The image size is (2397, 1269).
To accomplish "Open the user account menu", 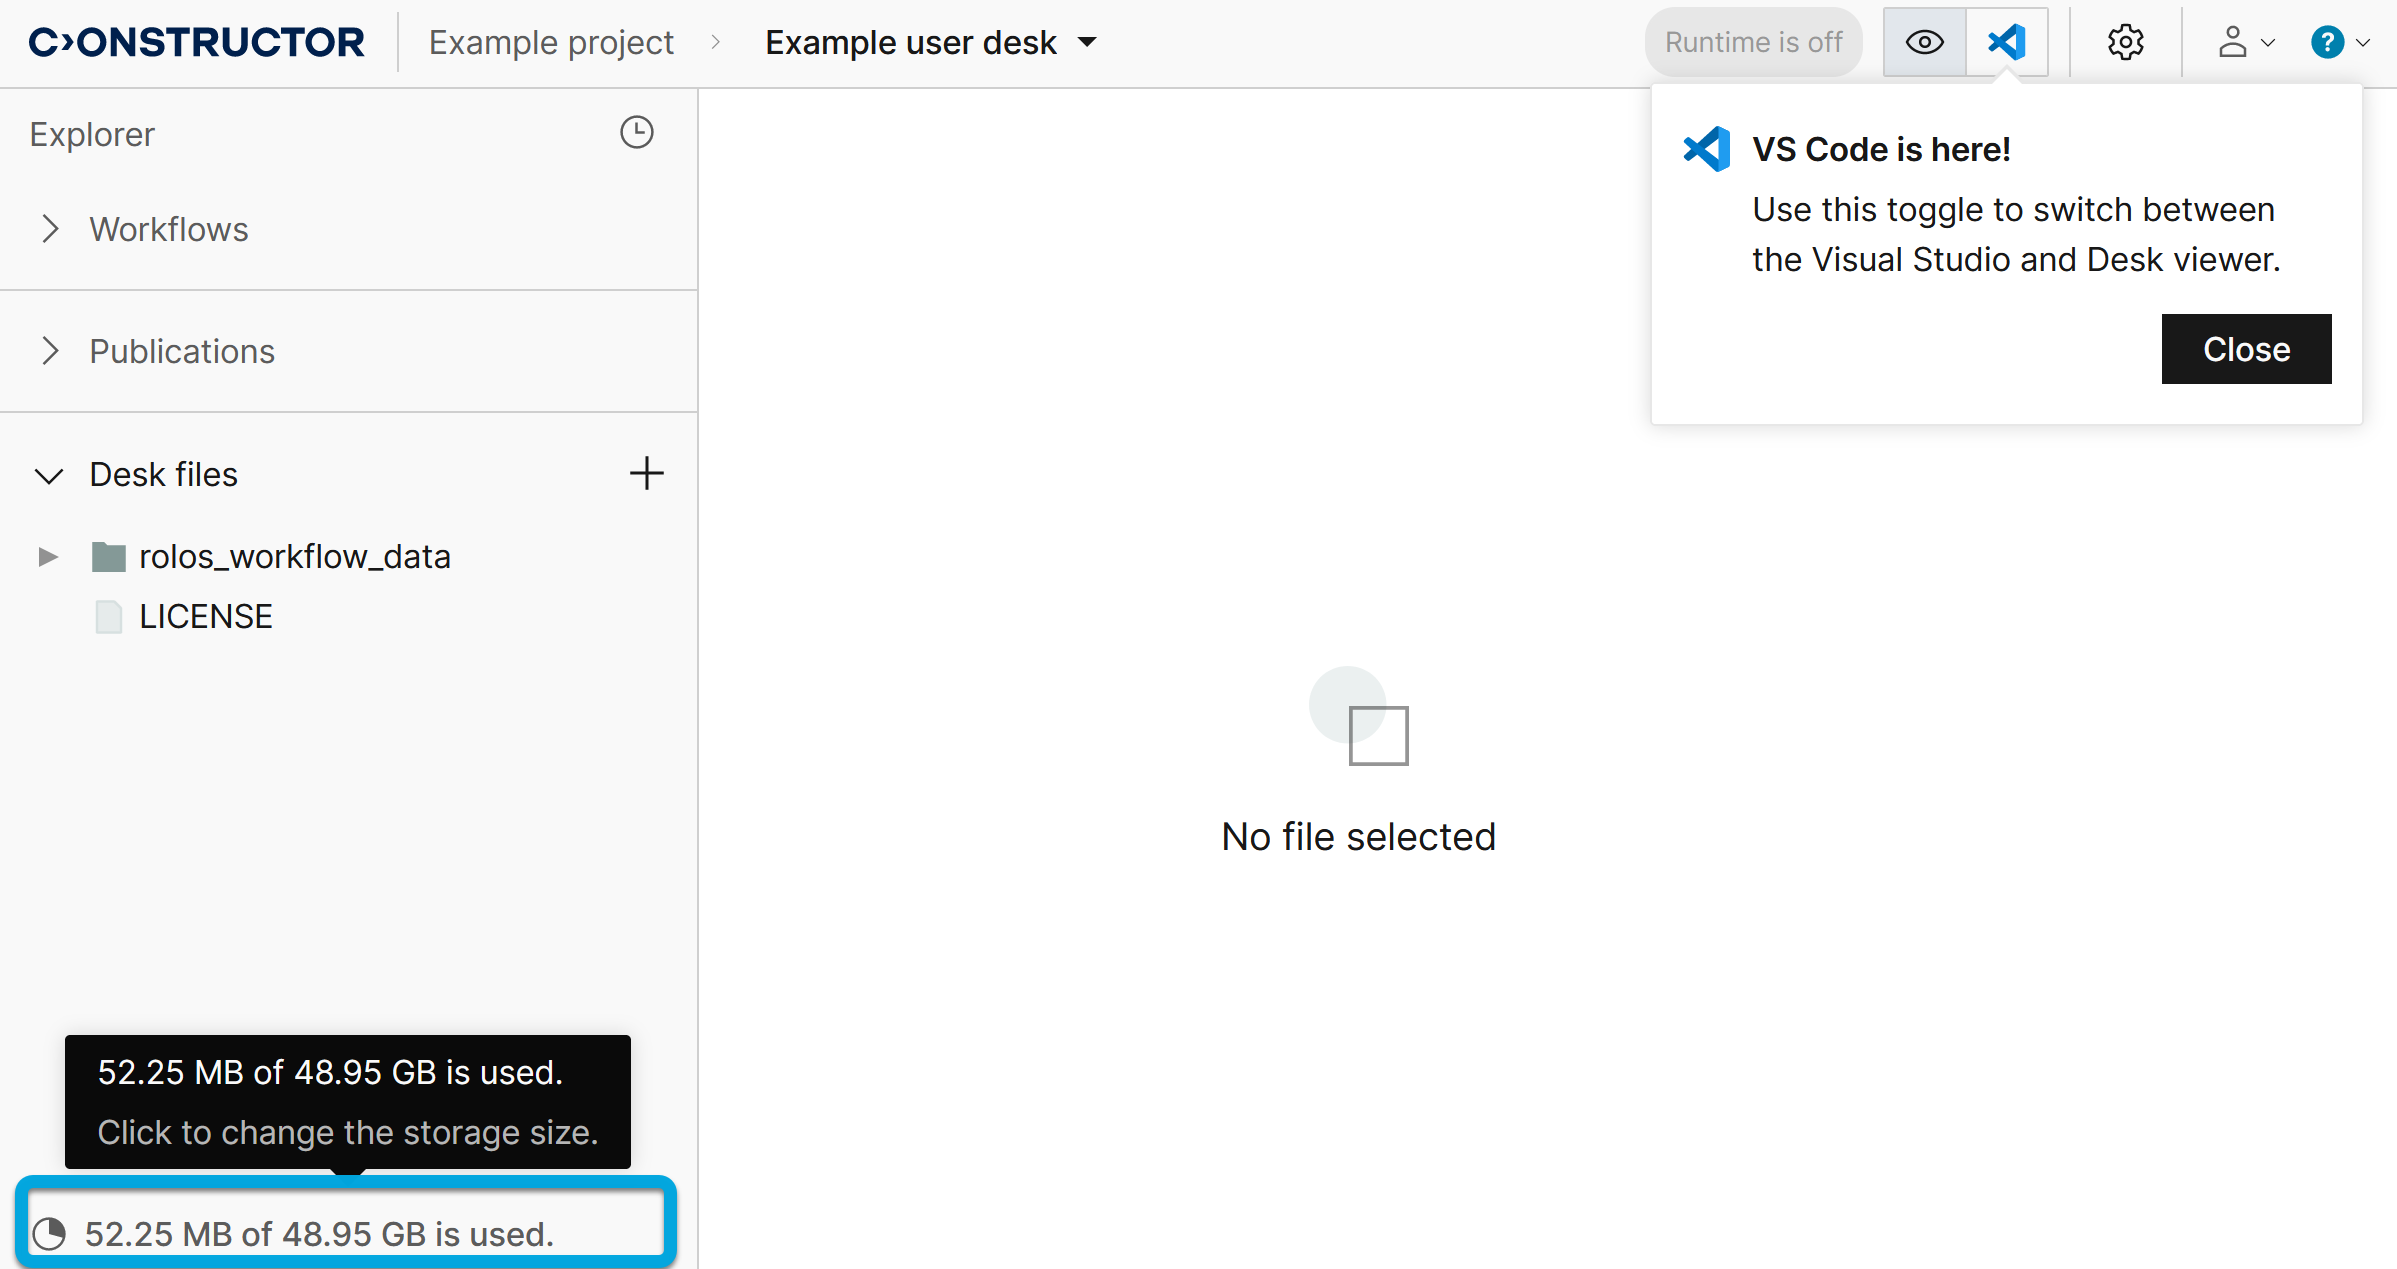I will click(2243, 43).
